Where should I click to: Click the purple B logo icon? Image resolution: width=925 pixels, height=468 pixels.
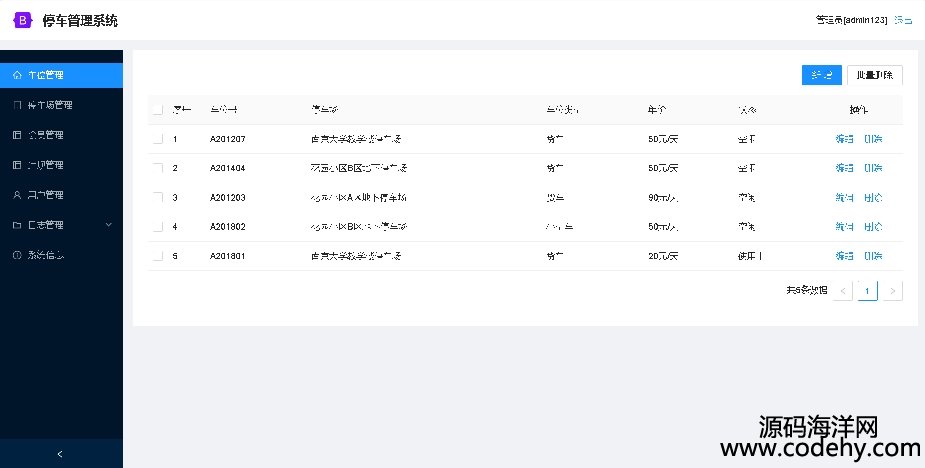pos(22,20)
